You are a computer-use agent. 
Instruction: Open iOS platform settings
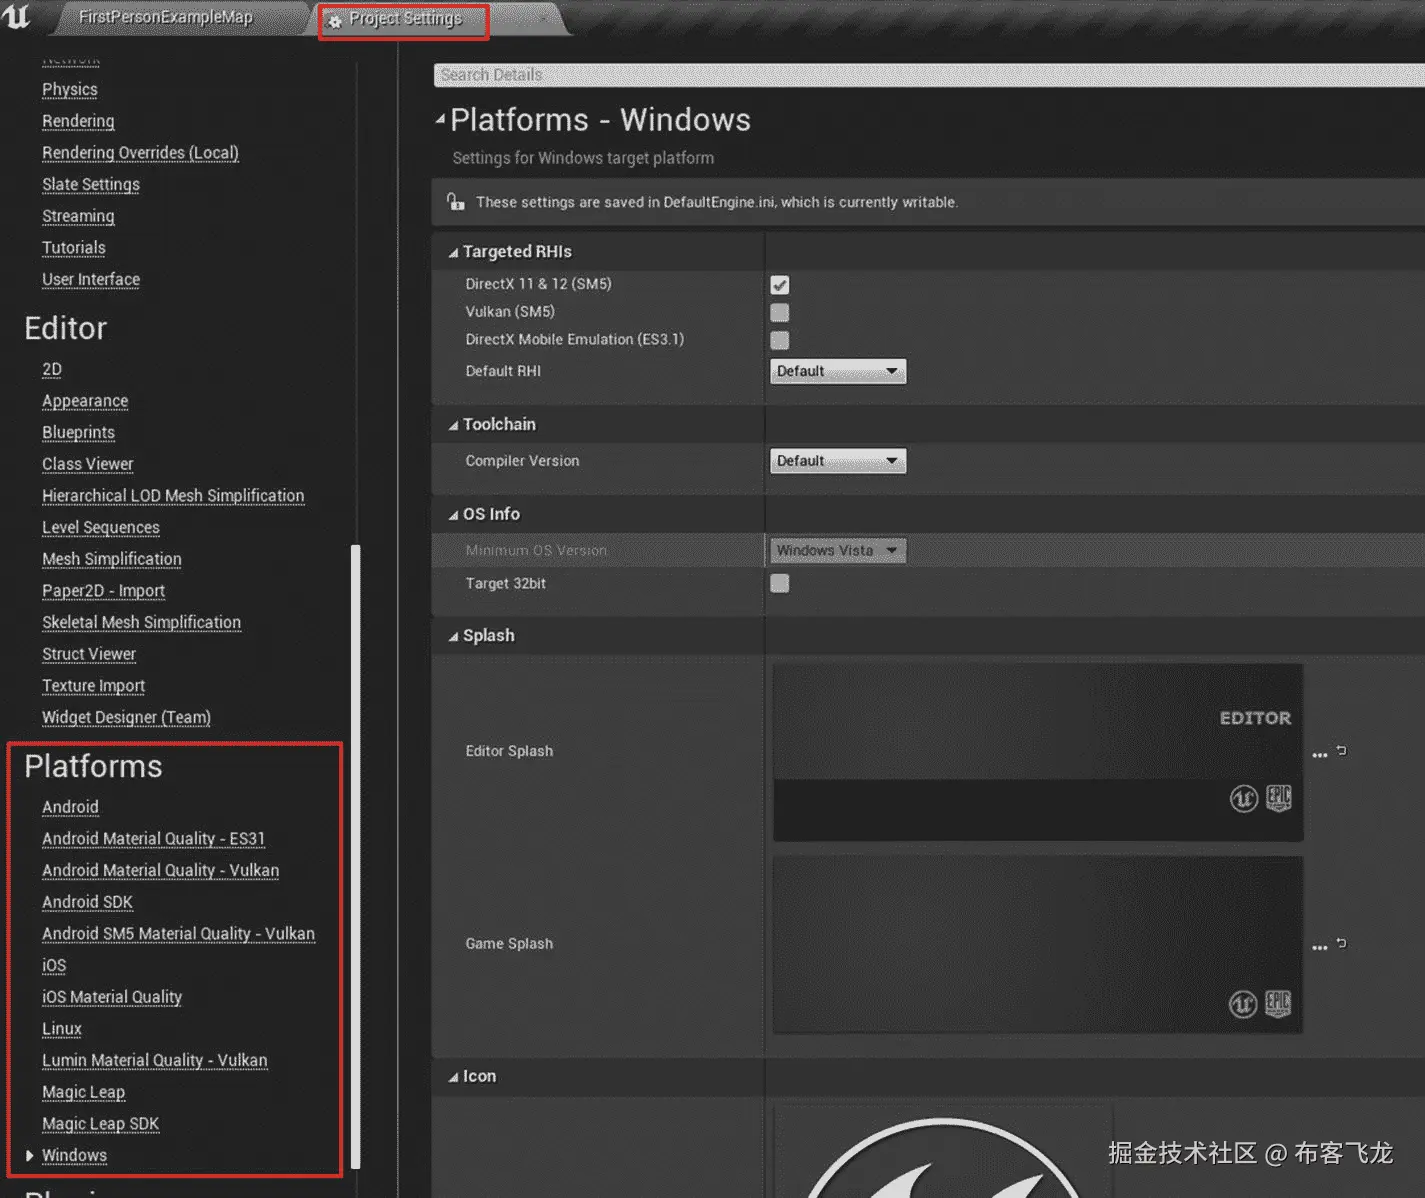(54, 965)
